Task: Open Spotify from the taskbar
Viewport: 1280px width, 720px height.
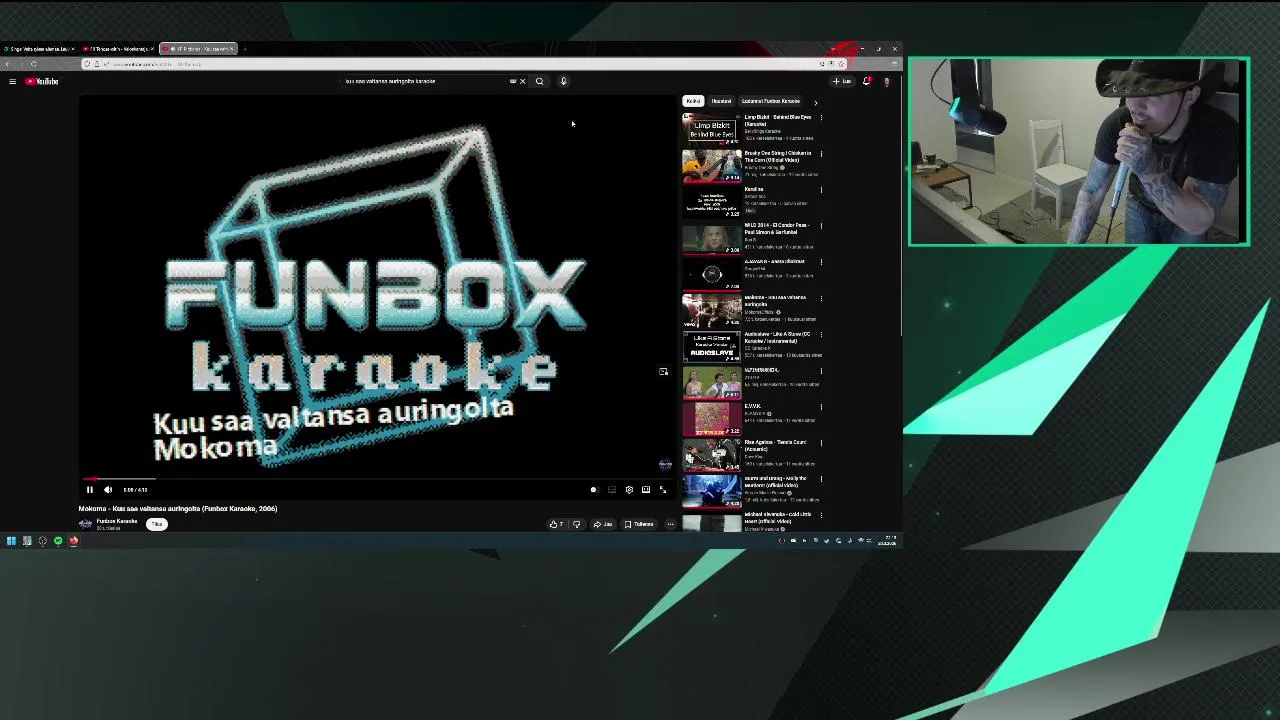Action: tap(58, 541)
